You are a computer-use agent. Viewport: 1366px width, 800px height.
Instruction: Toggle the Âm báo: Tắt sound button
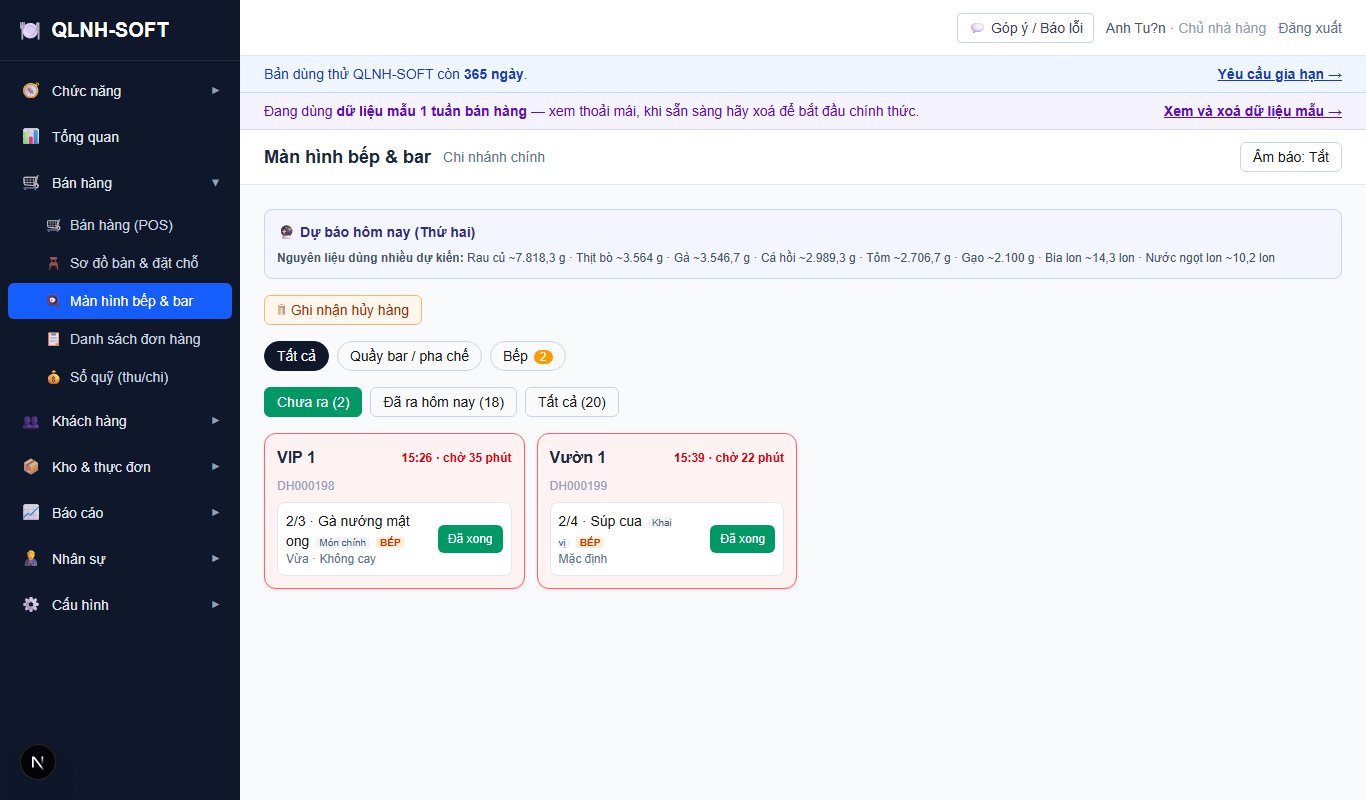1290,157
